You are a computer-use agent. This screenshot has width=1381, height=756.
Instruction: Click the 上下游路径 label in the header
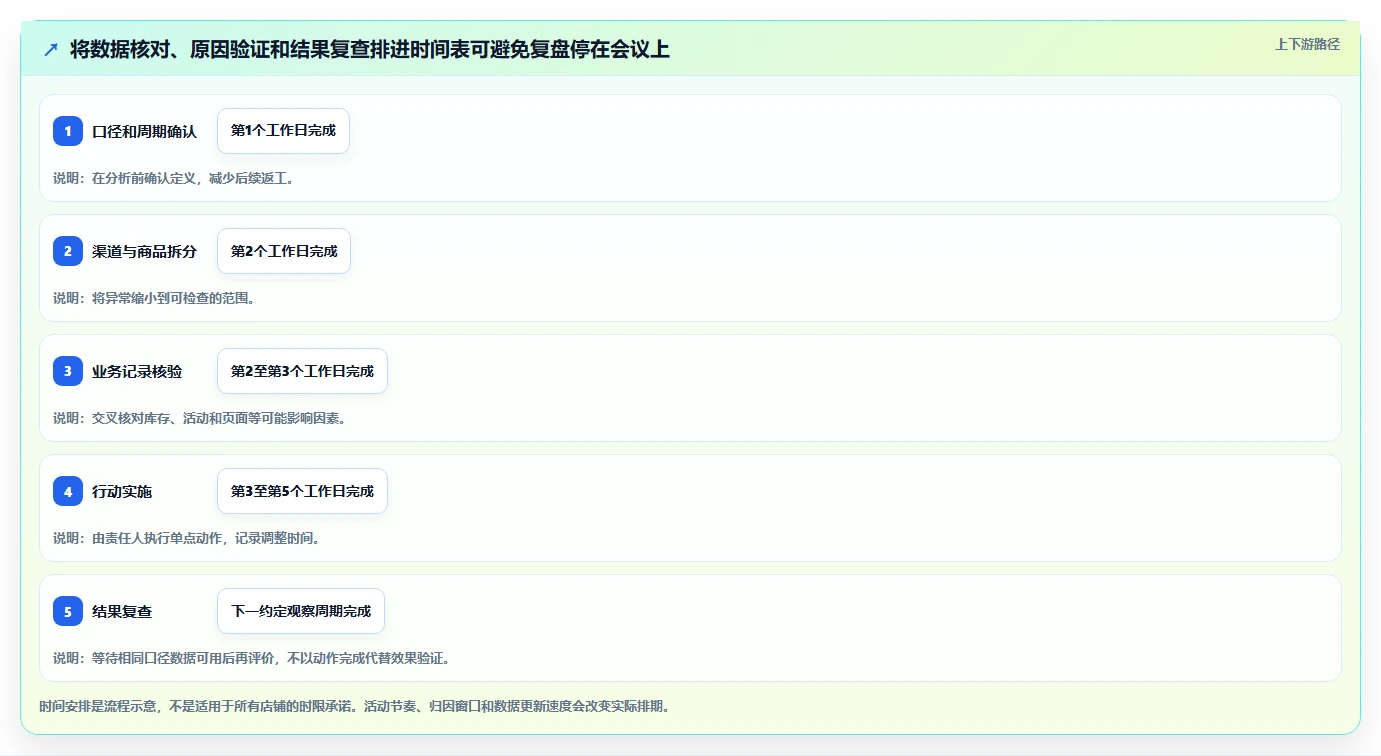[x=1307, y=44]
